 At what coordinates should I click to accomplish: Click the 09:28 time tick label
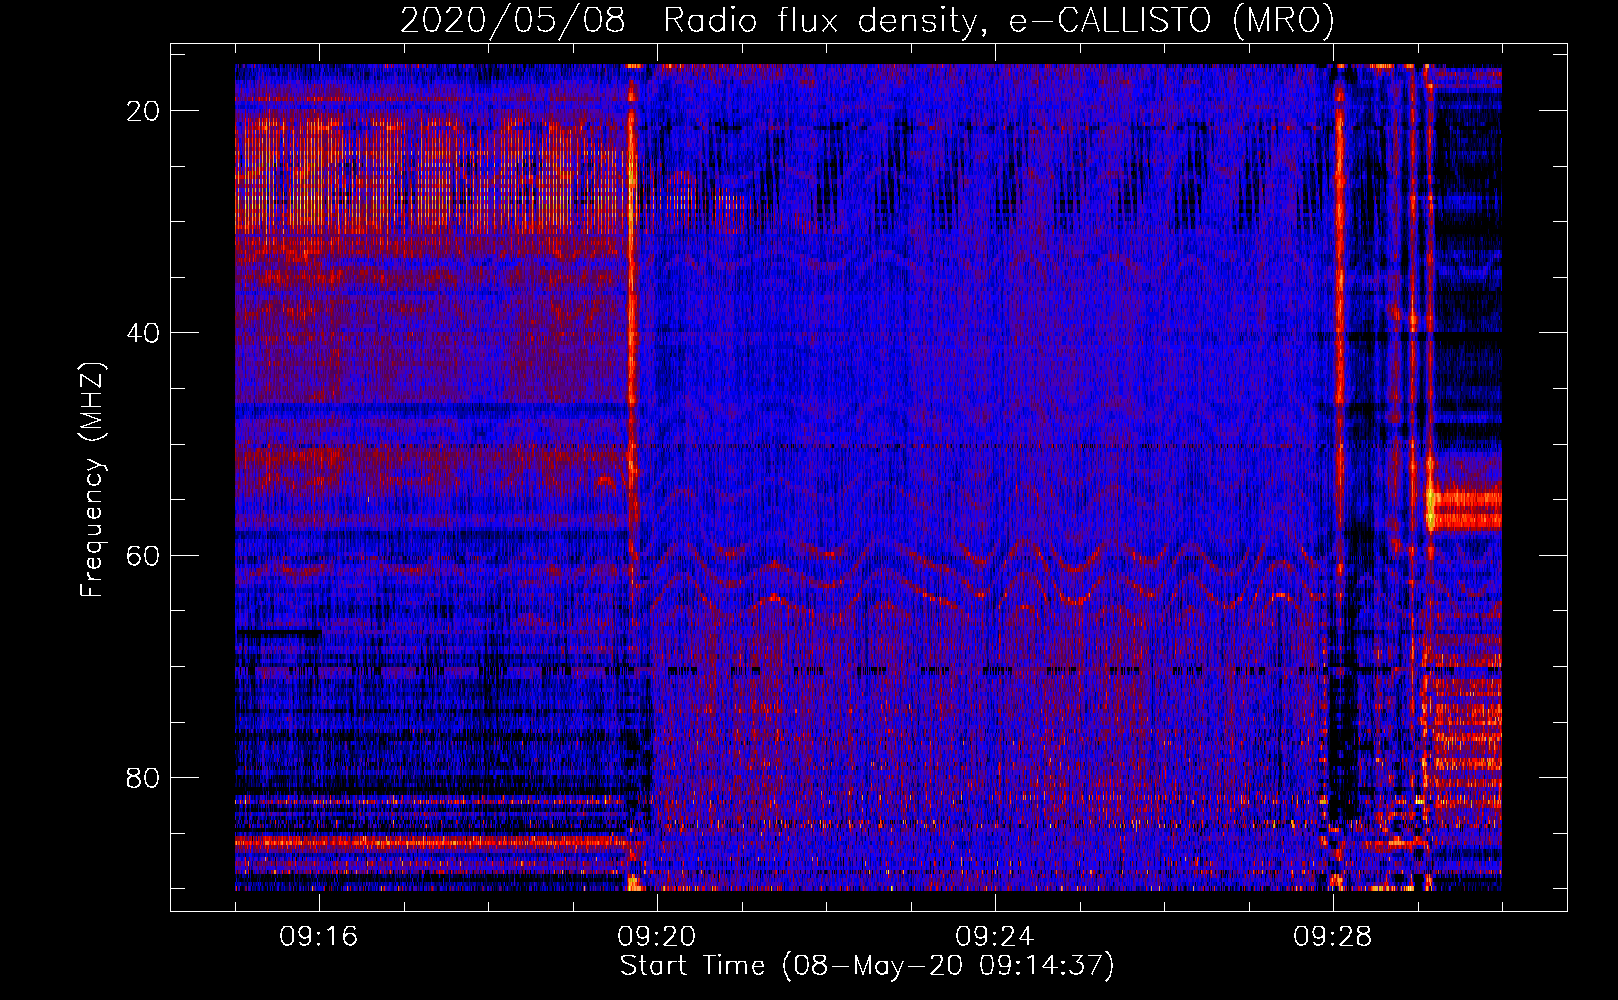1333,937
